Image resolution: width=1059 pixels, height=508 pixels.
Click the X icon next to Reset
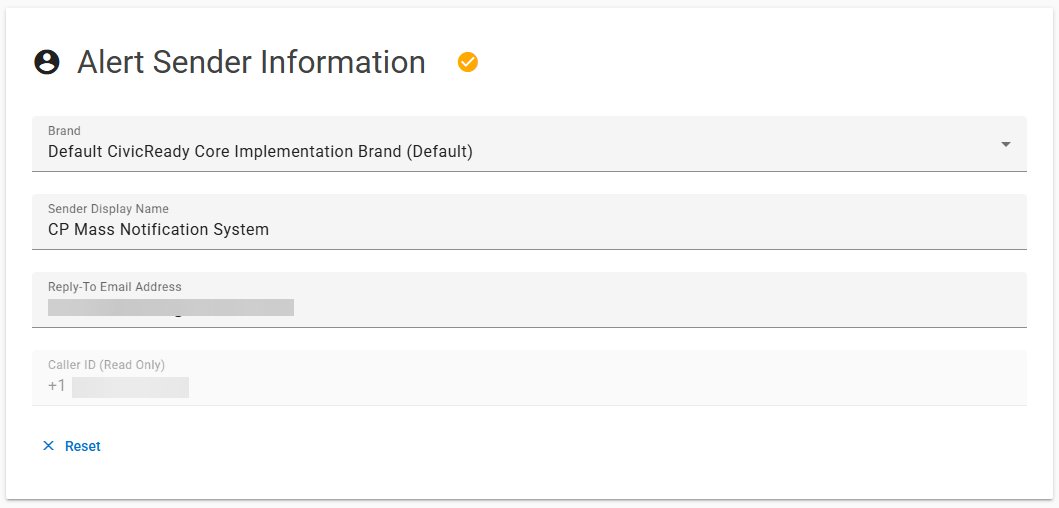(x=48, y=446)
